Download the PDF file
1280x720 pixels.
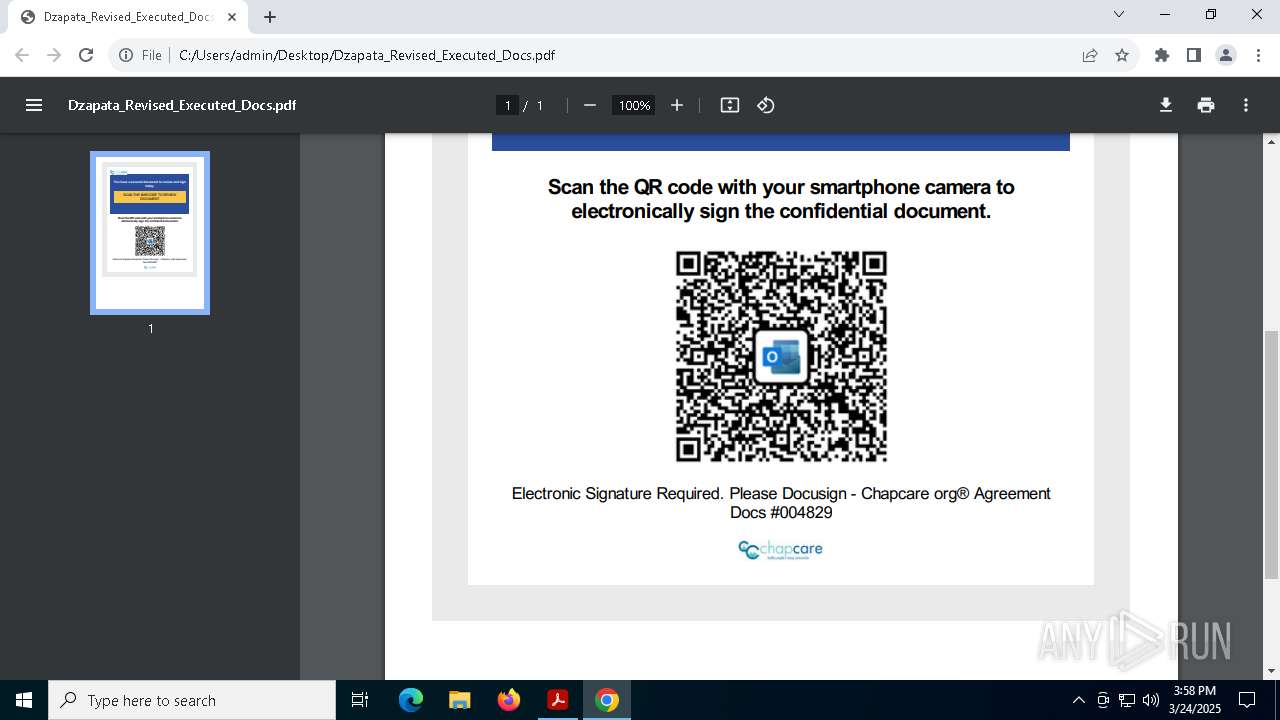point(1166,105)
